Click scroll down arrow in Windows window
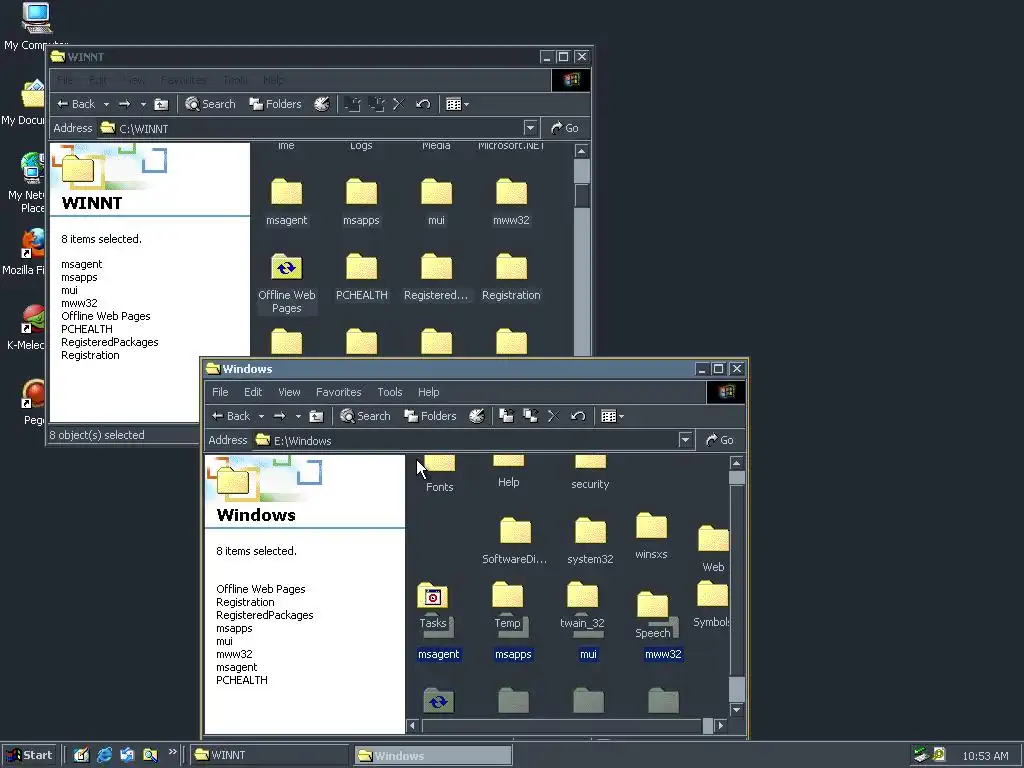This screenshot has width=1024, height=768. 737,709
